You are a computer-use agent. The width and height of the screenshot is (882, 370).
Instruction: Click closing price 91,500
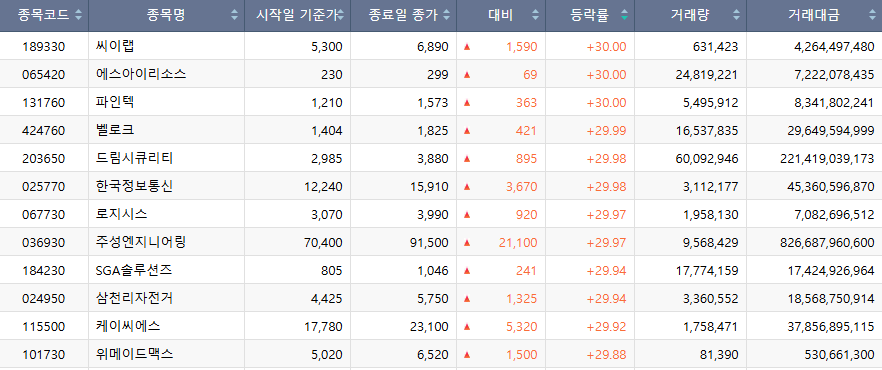coord(430,243)
